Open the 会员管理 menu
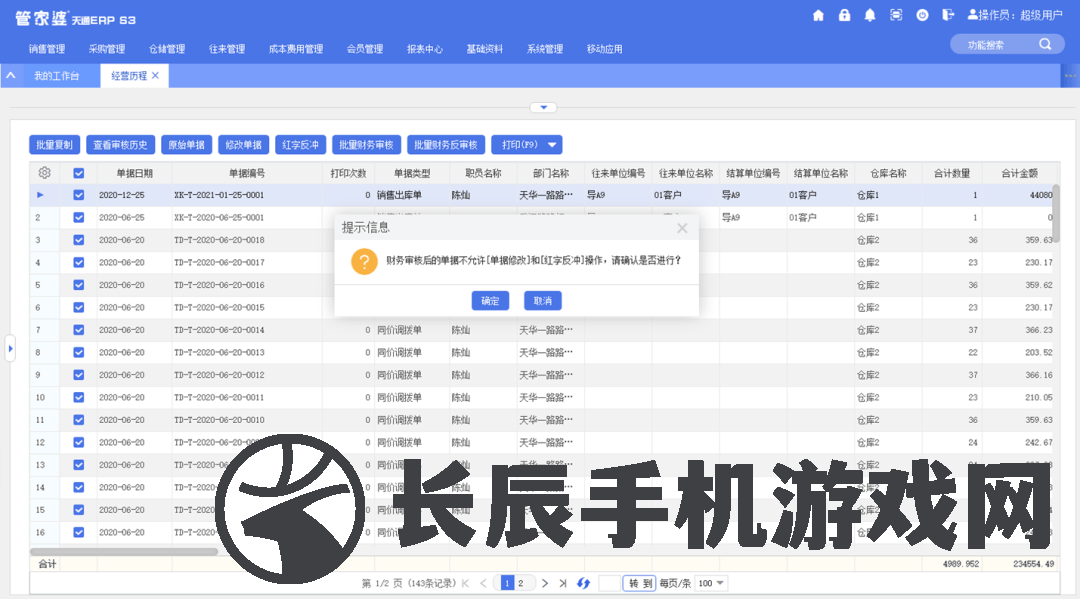Image resolution: width=1080 pixels, height=599 pixels. pyautogui.click(x=364, y=49)
